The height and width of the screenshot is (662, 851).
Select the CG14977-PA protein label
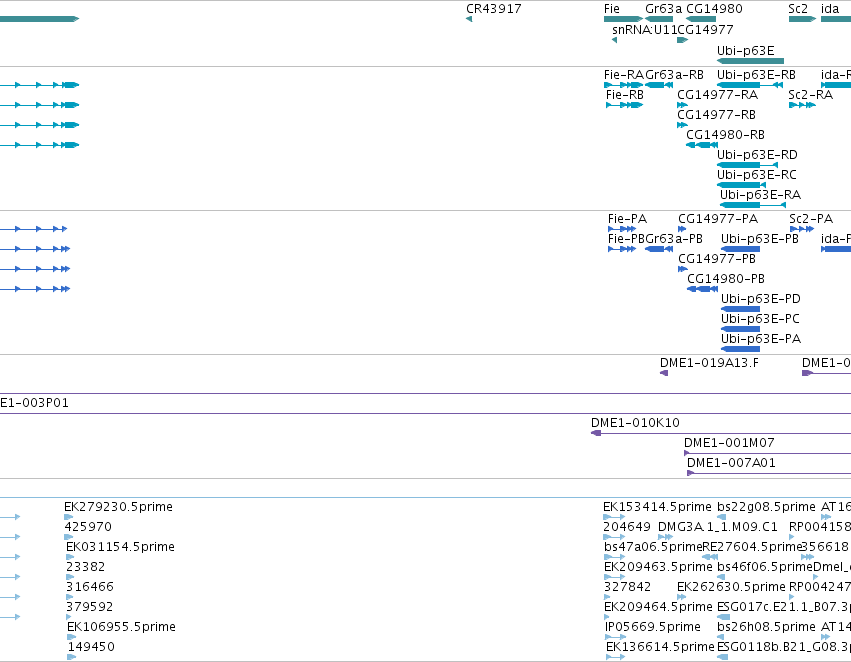[x=718, y=219]
